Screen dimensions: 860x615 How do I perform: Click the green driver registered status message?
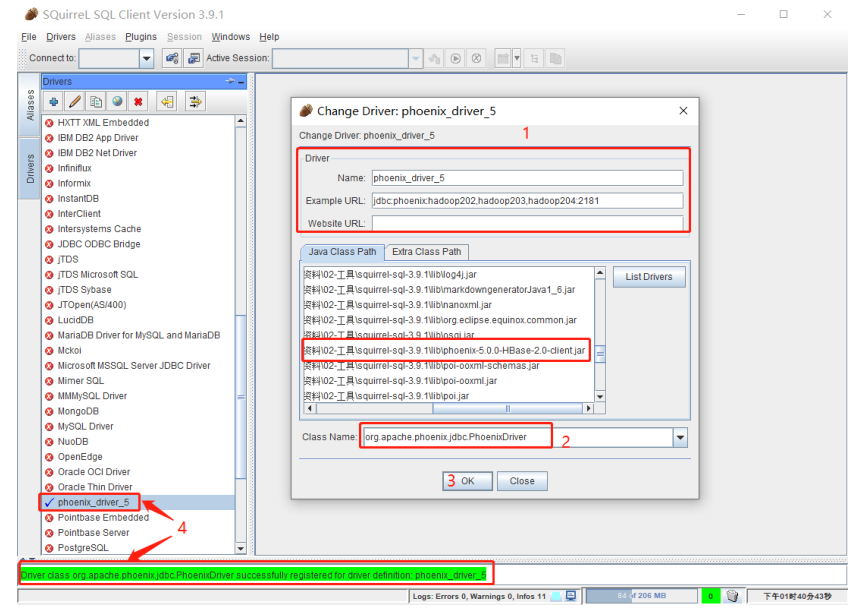(253, 575)
